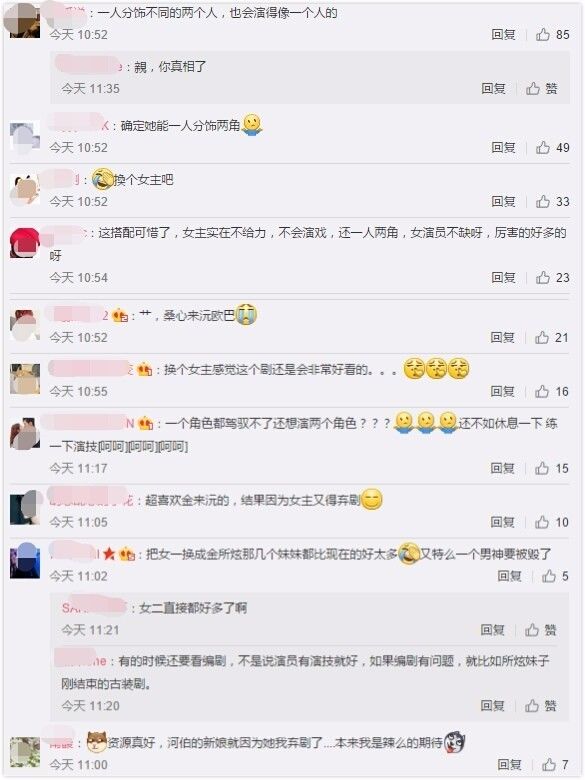Click 赞 on the 亲，你真相了 reply
The height and width of the screenshot is (780, 585).
542,89
